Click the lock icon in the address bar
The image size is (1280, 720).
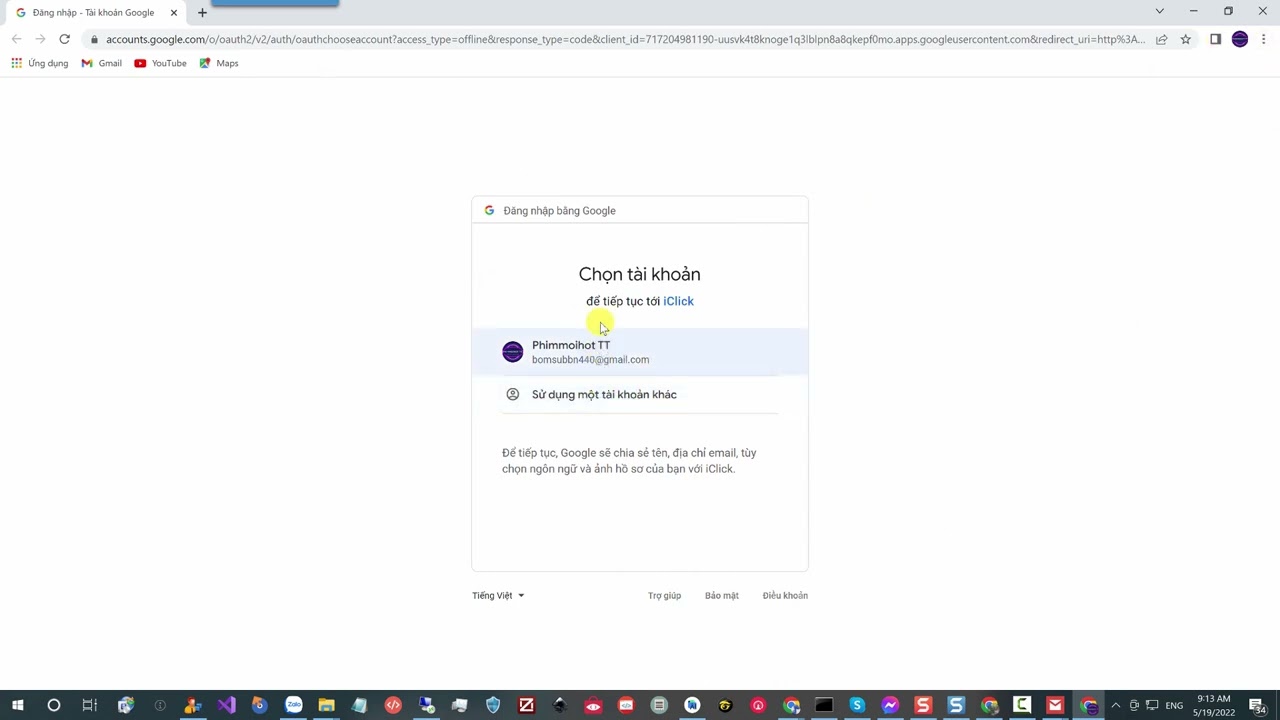click(94, 40)
